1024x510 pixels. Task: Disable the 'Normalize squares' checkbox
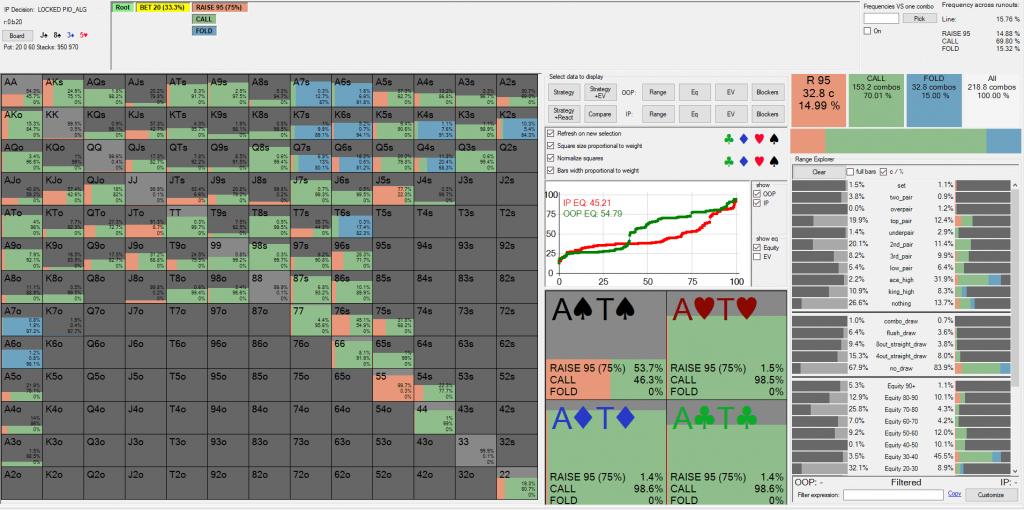pyautogui.click(x=552, y=158)
